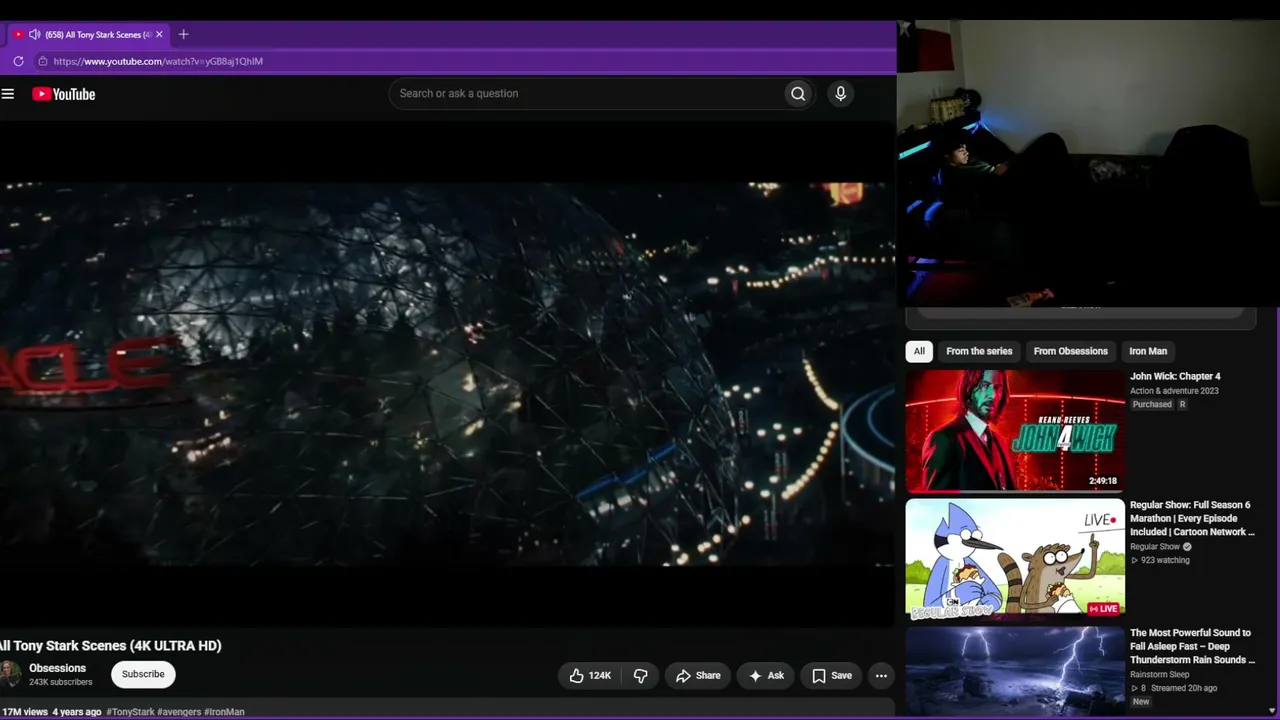Screen dimensions: 1280x720
Task: Open a new browser tab
Action: tap(183, 34)
